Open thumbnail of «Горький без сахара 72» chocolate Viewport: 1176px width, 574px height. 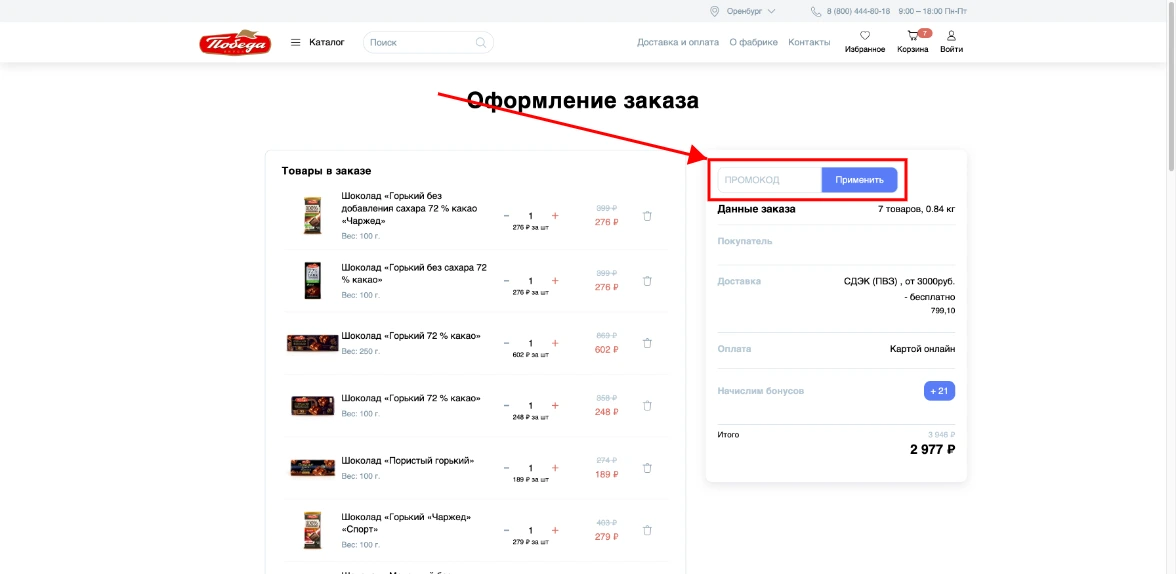312,281
